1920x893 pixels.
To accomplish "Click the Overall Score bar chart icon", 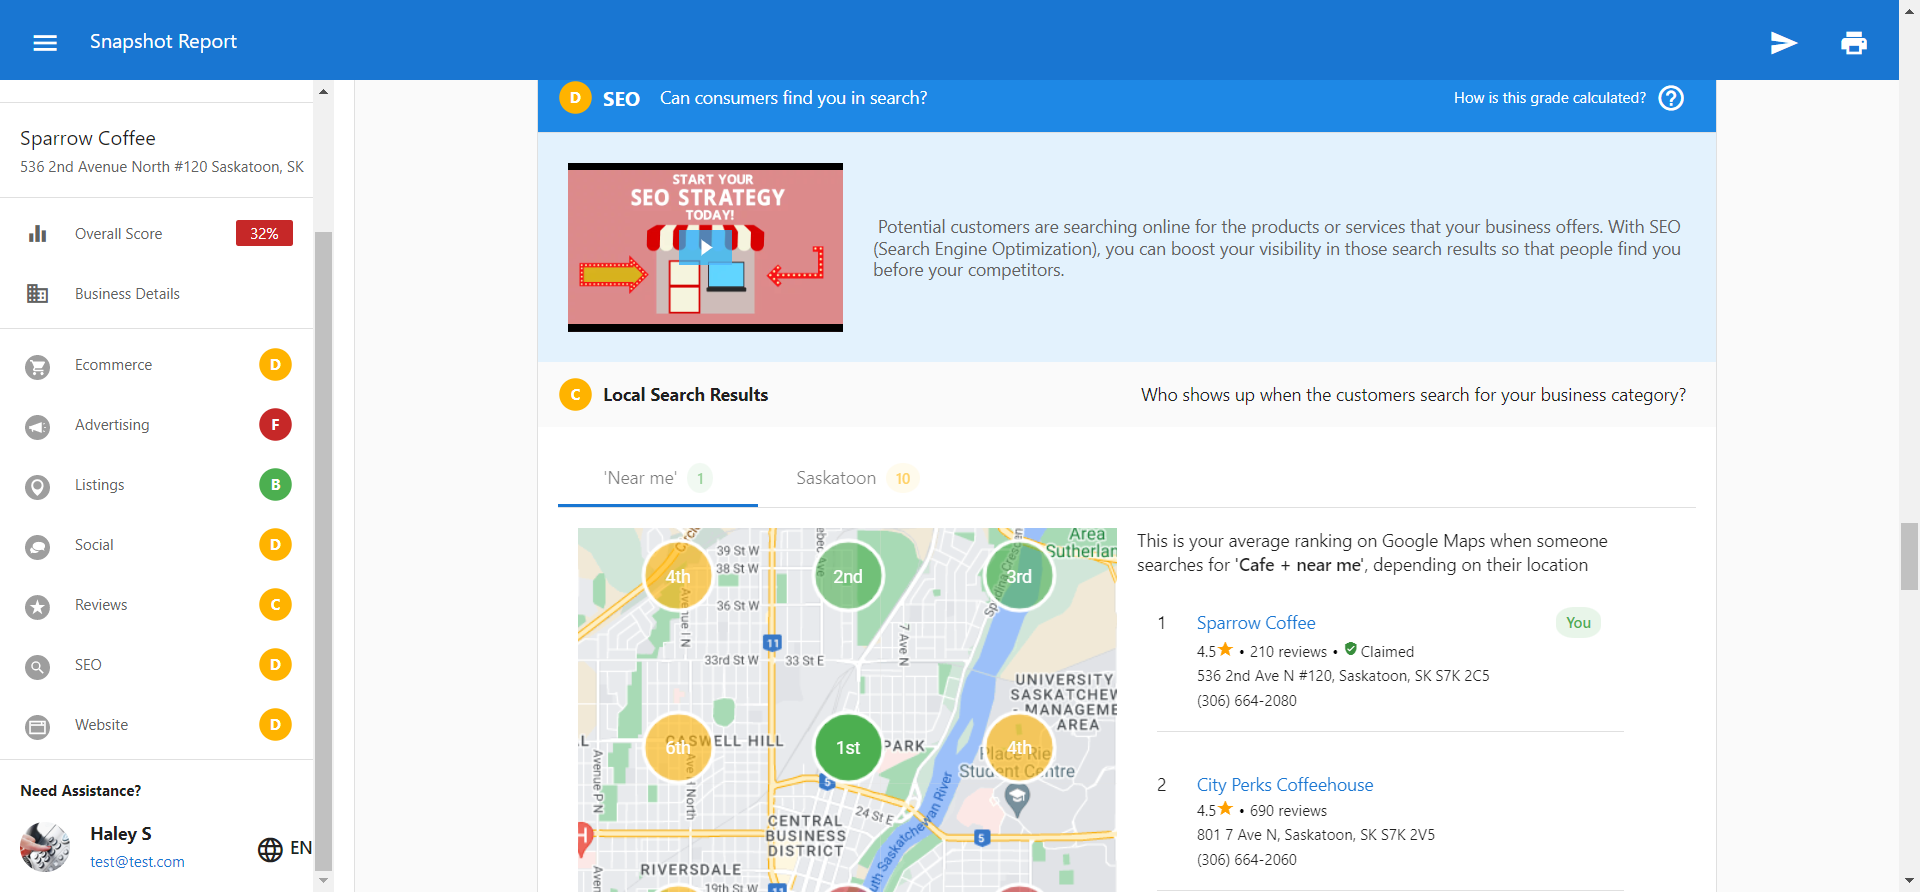I will (38, 234).
